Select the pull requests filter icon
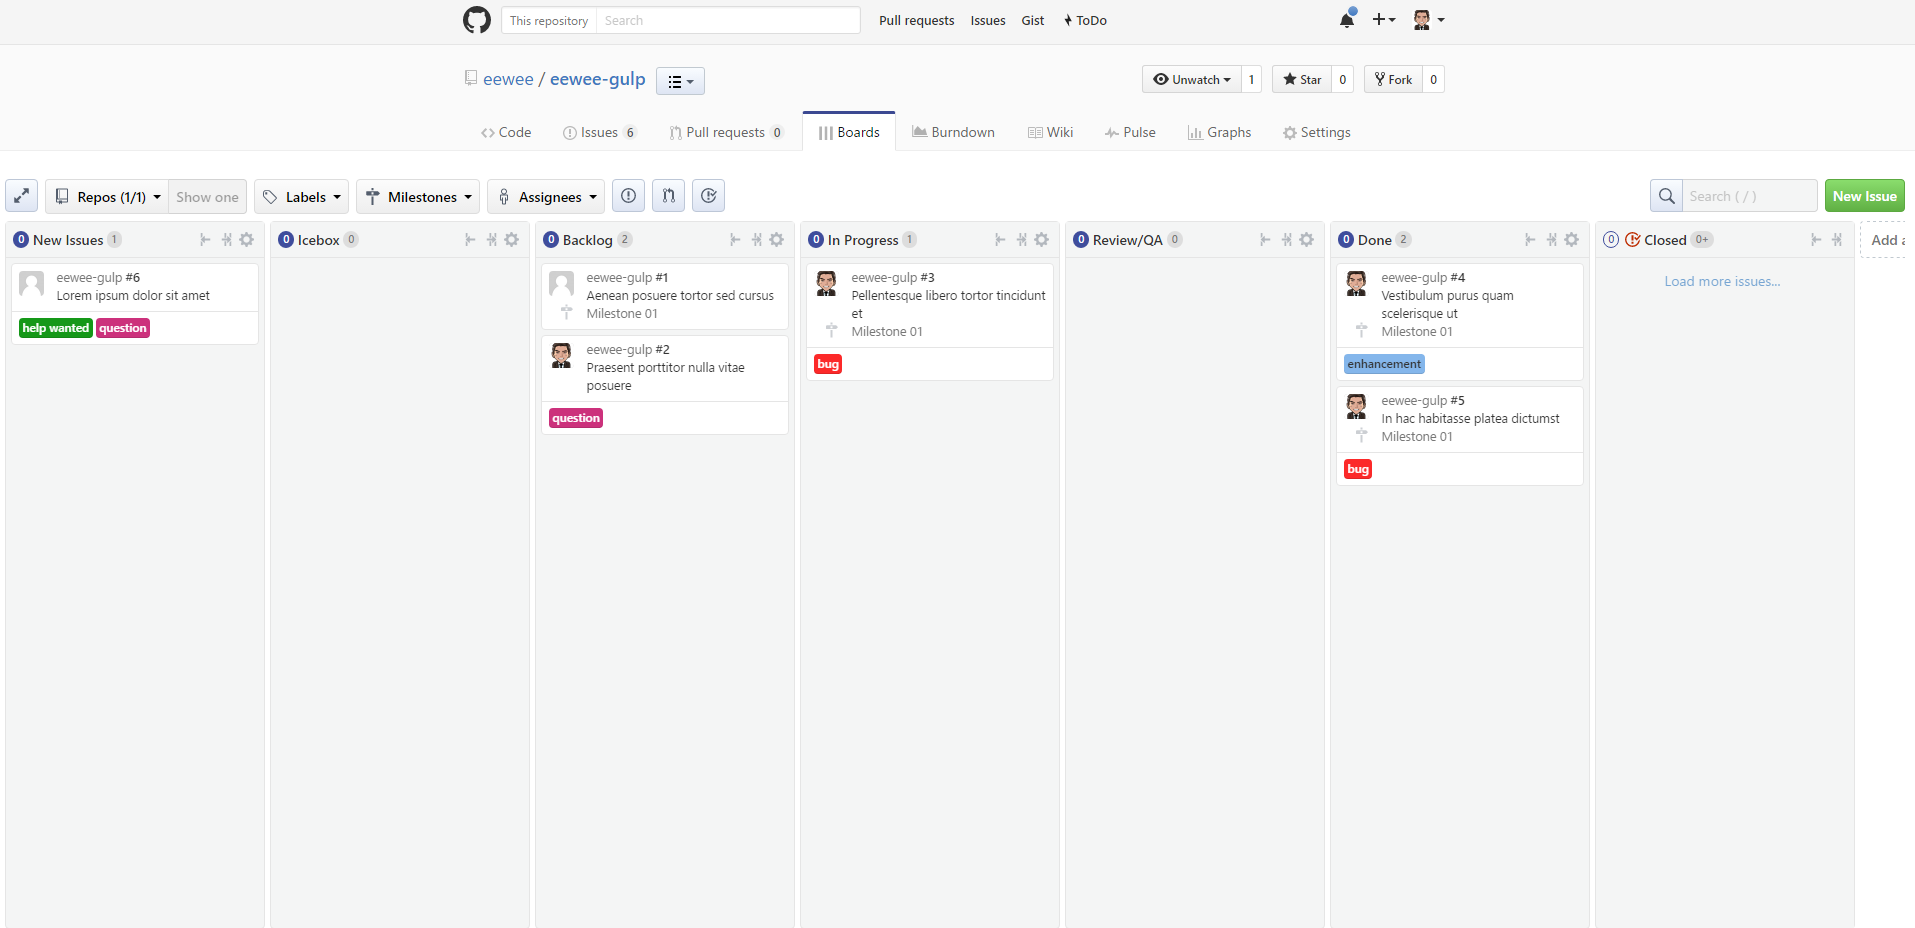Viewport: 1915px width, 928px height. [668, 195]
